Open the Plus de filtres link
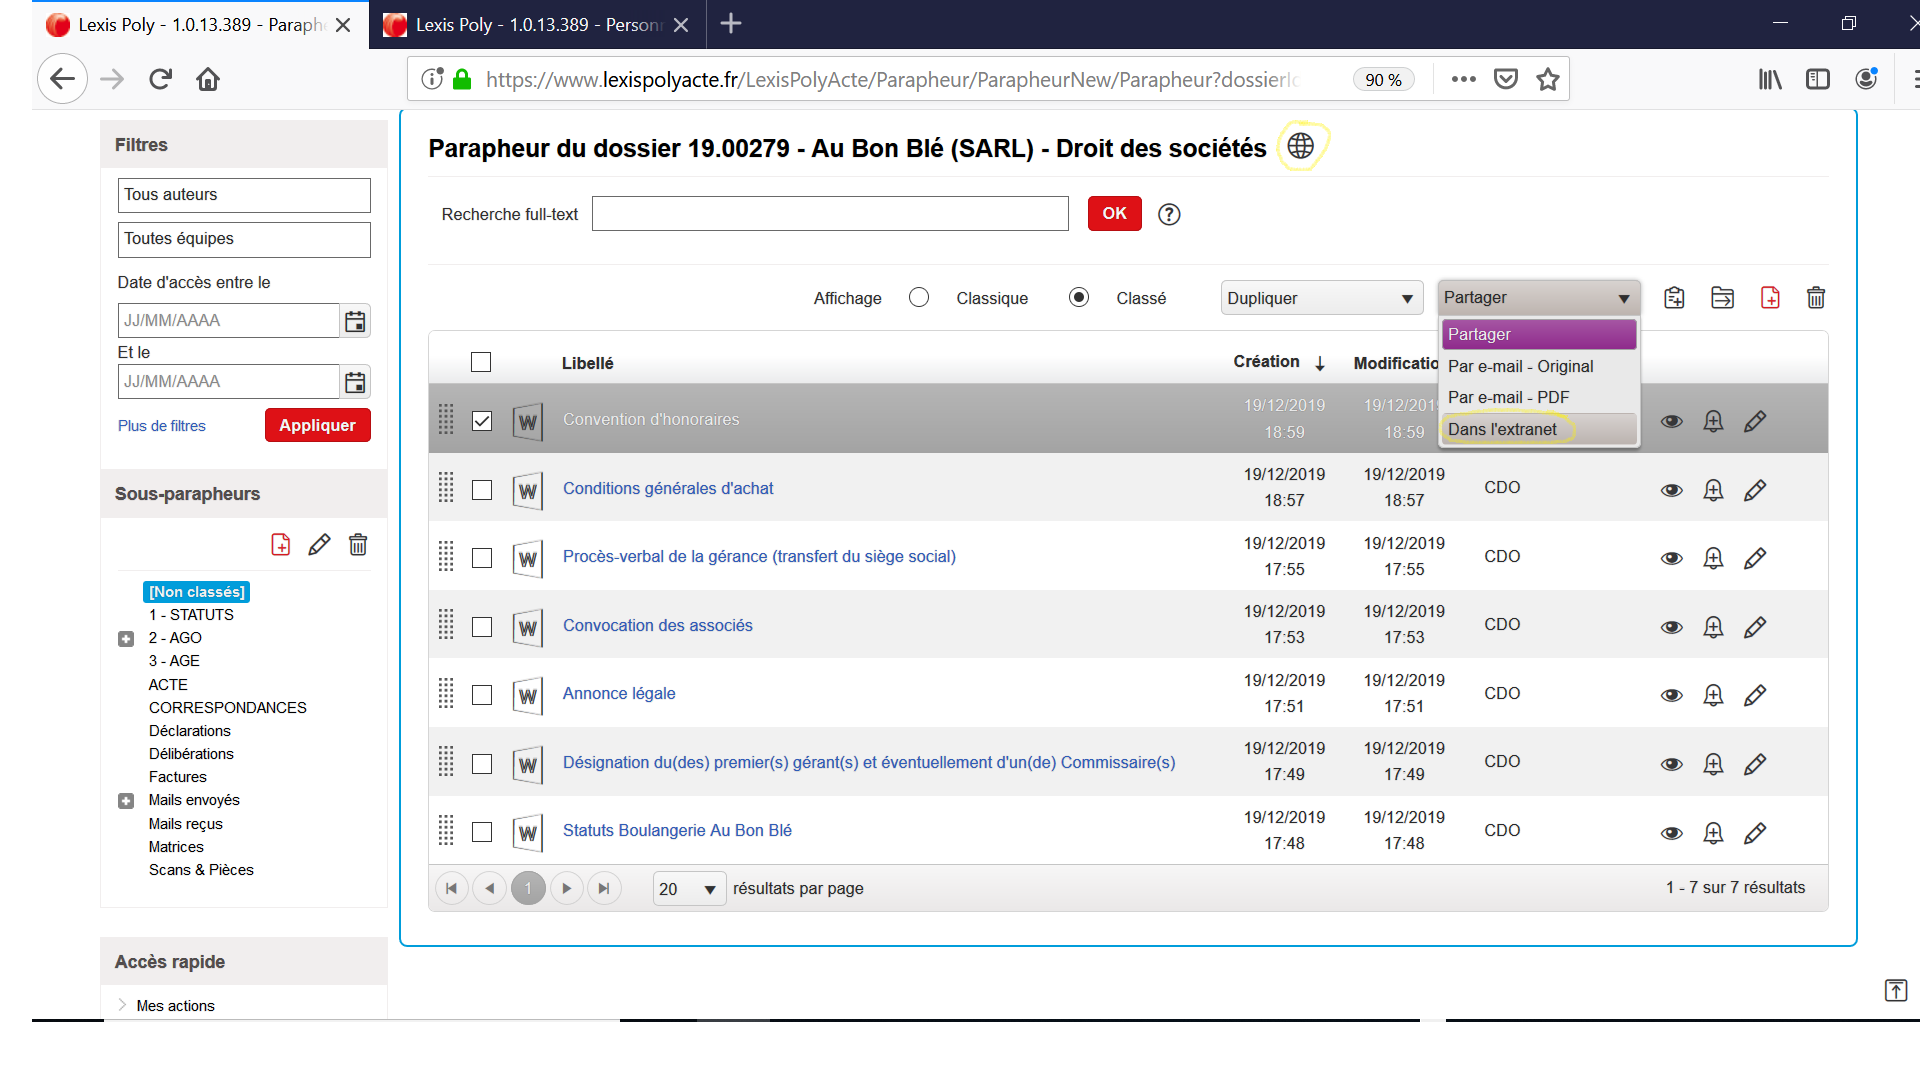1920x1080 pixels. coord(162,426)
